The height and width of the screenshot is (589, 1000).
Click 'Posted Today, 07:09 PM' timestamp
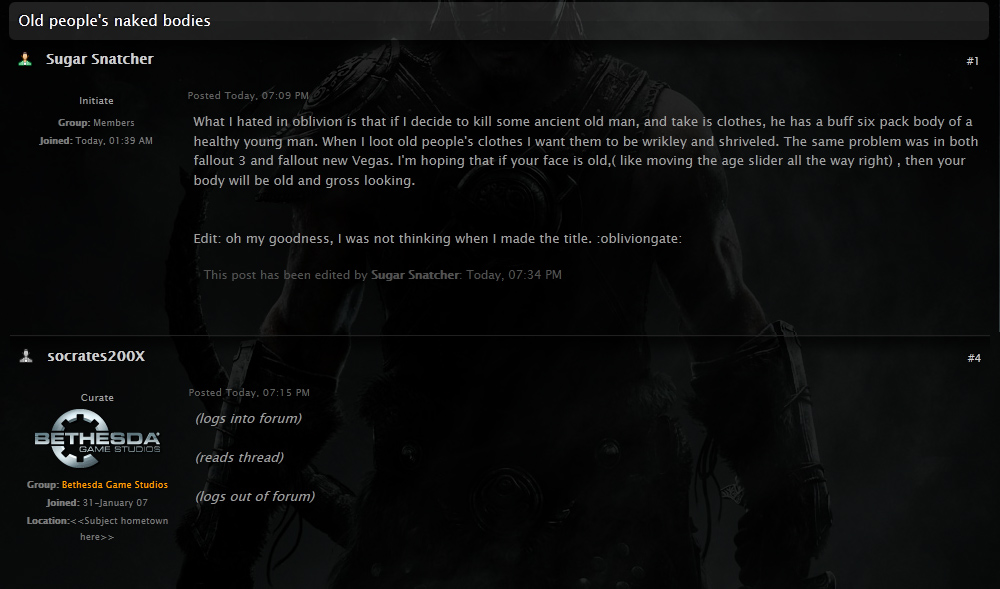click(248, 96)
